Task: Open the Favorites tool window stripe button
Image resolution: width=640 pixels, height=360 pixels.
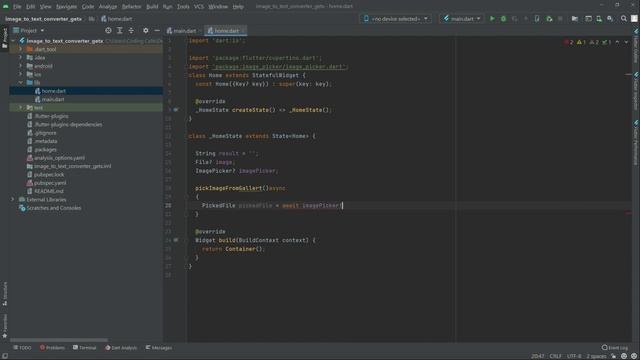Action: pyautogui.click(x=4, y=326)
